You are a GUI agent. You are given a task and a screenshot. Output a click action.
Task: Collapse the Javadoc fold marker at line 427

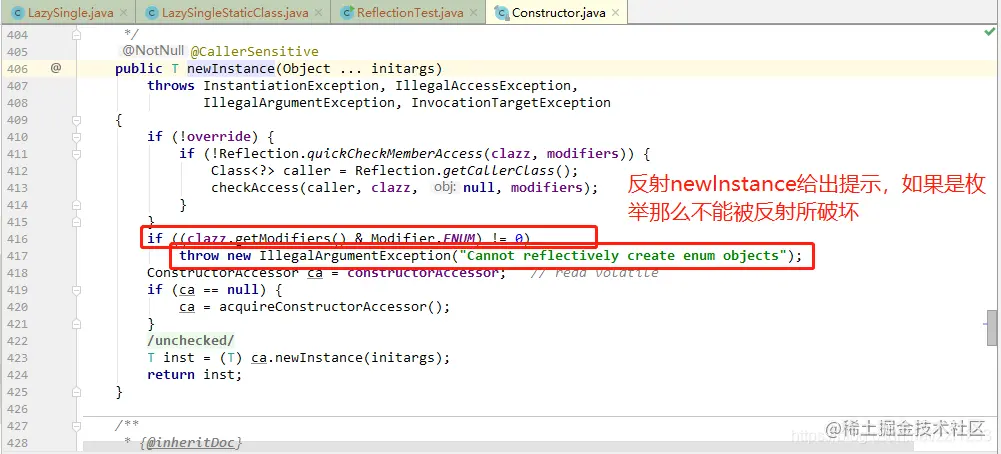pyautogui.click(x=77, y=425)
